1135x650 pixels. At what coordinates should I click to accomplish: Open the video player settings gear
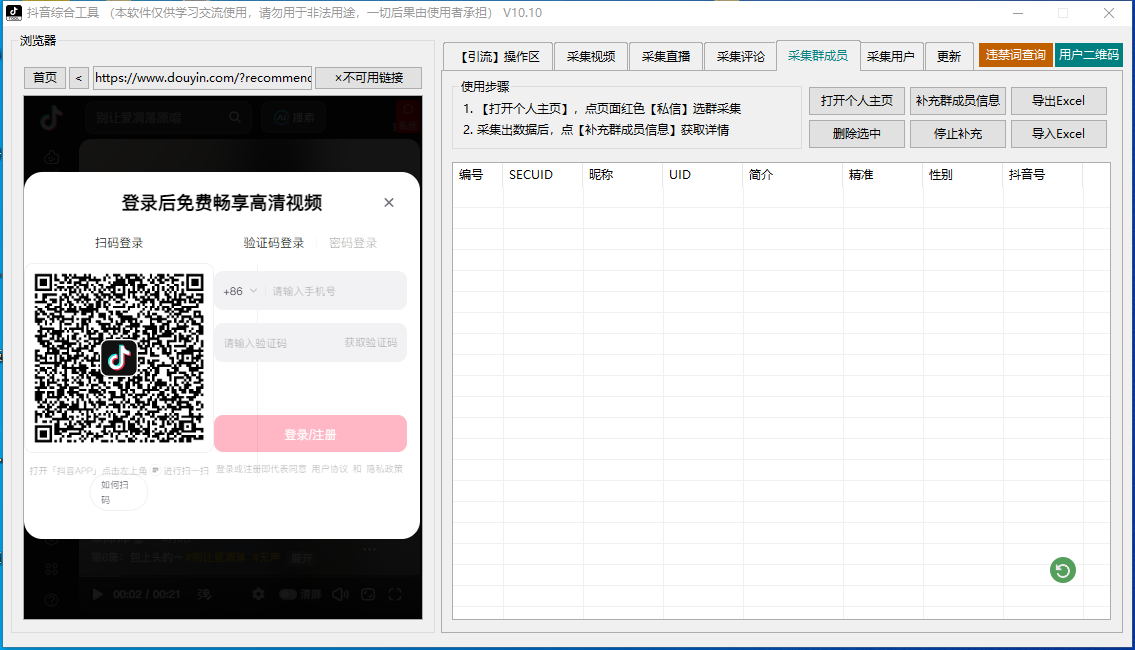click(258, 594)
